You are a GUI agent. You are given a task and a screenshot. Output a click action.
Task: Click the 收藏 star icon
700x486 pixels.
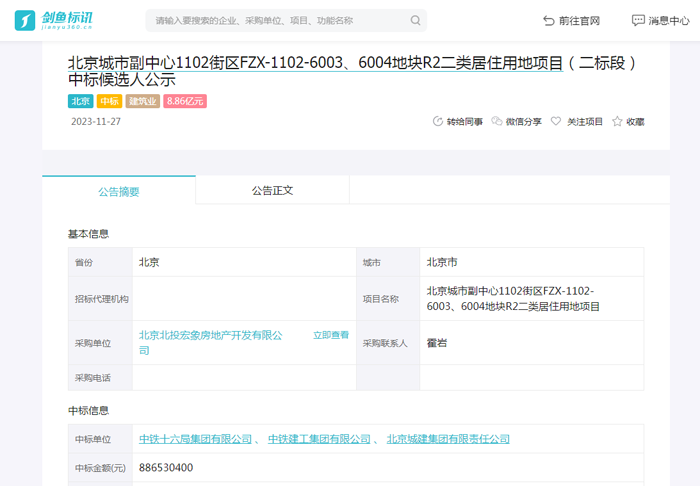(617, 121)
